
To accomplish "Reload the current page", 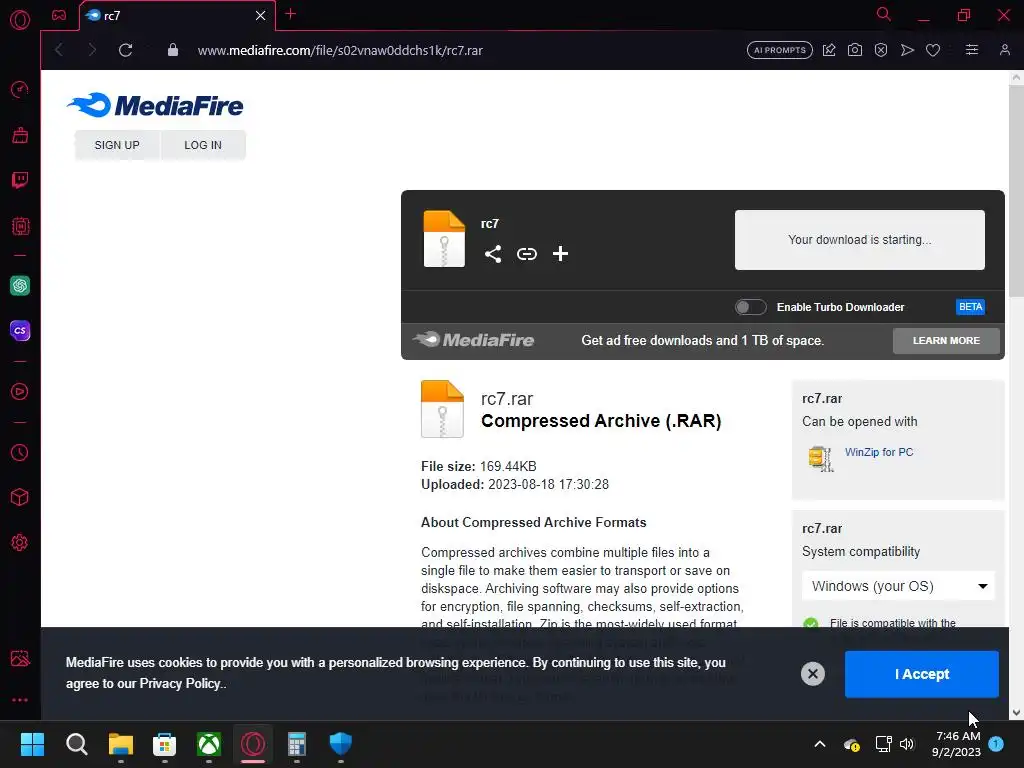I will (x=125, y=50).
